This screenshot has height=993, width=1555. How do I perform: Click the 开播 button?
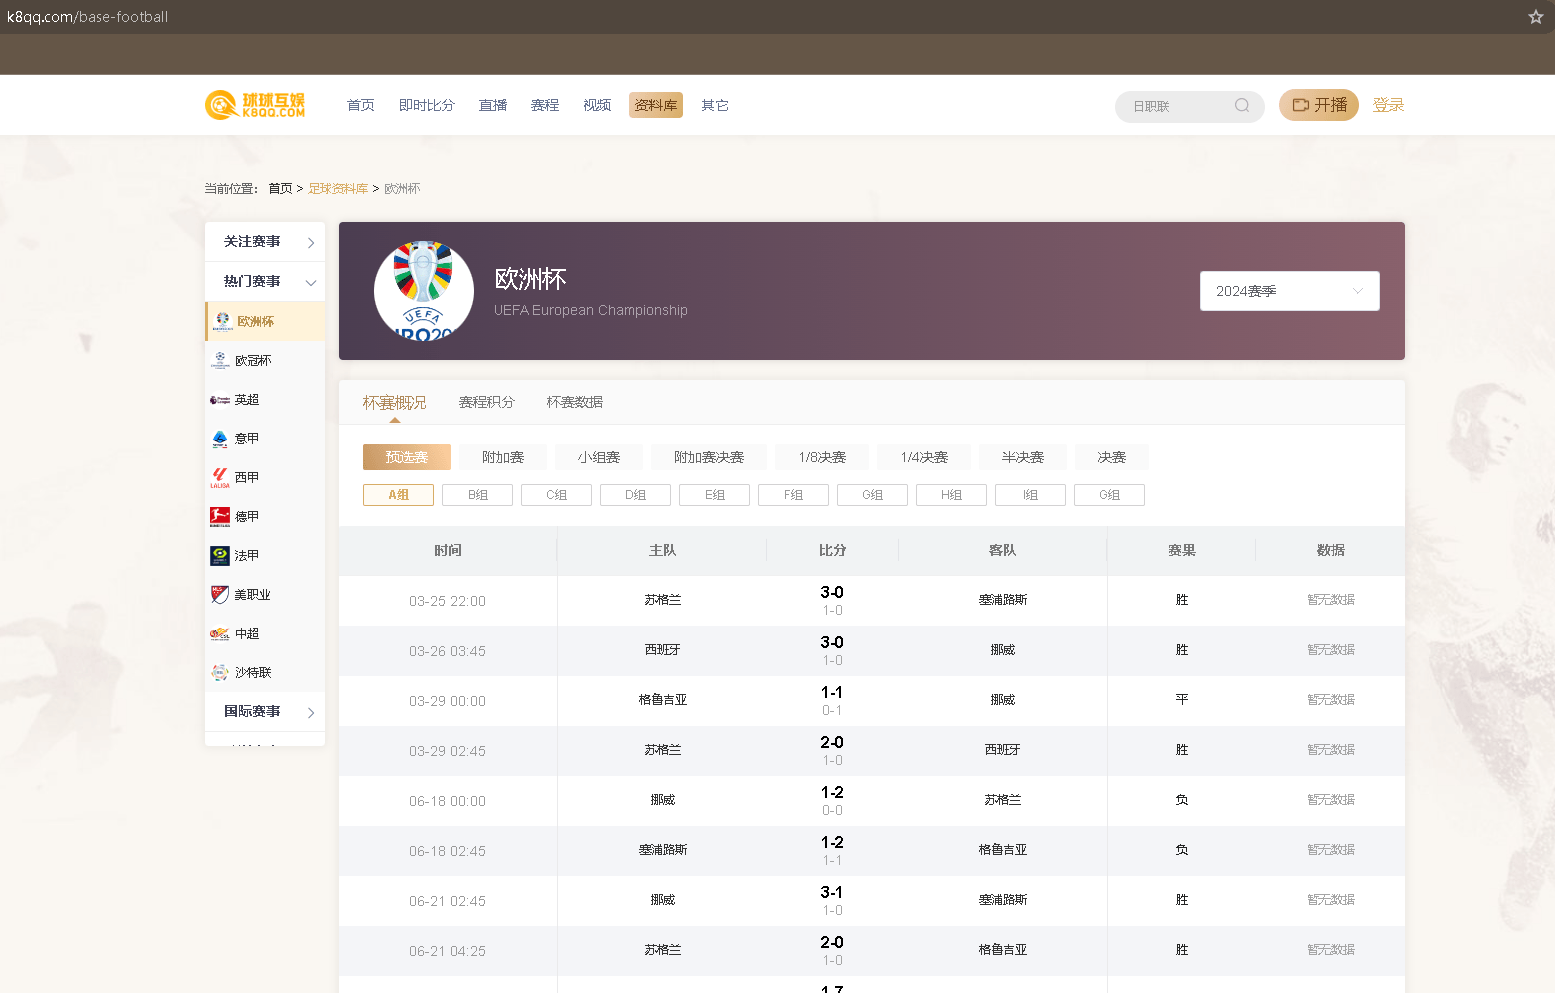point(1318,105)
